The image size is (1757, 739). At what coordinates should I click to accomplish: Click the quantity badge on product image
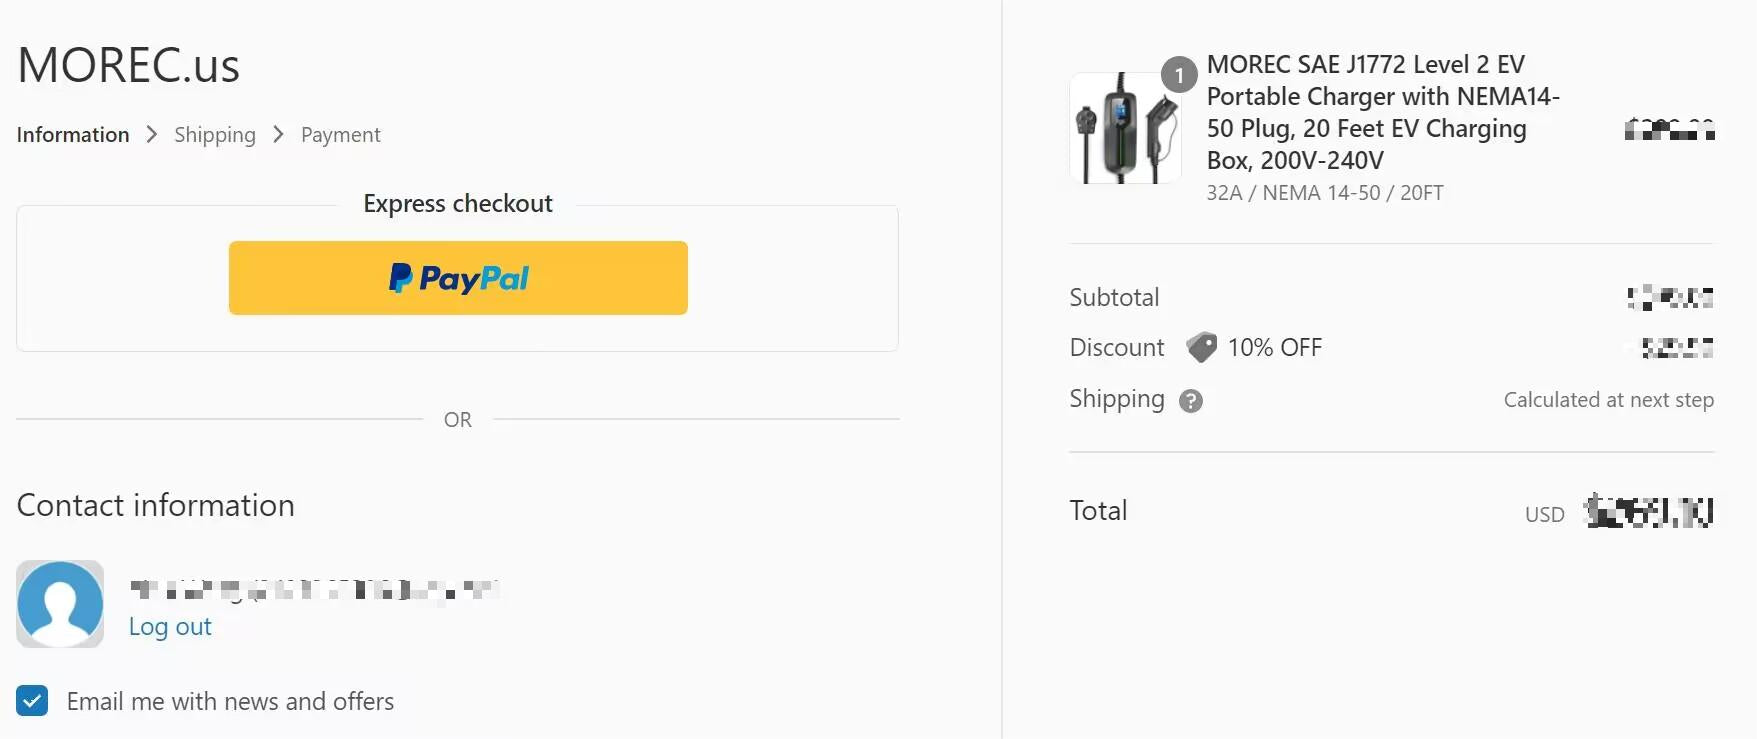pos(1179,75)
